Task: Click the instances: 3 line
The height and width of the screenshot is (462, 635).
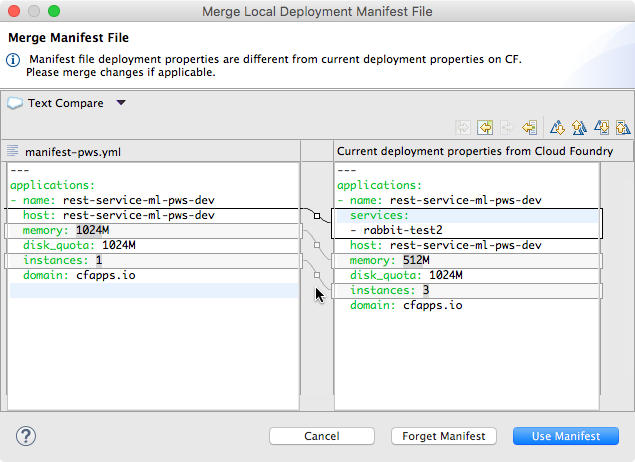Action: pos(467,290)
